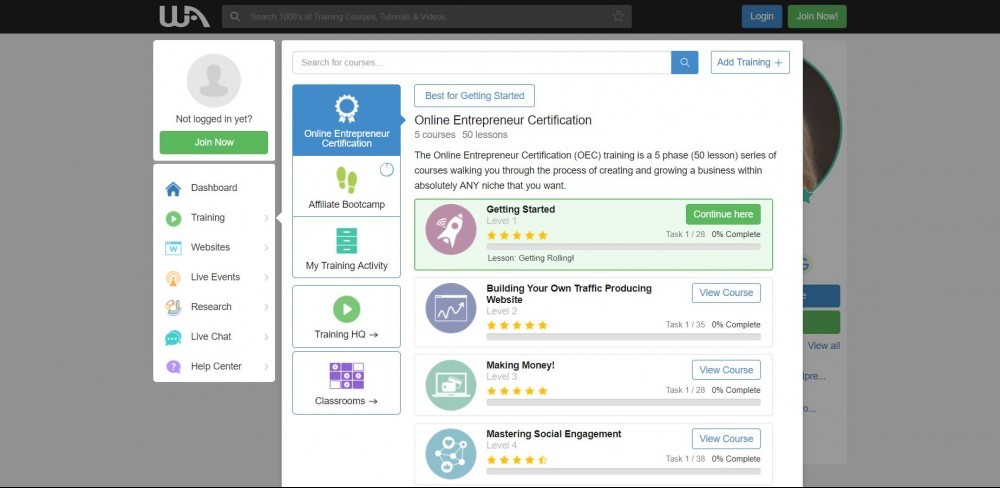The image size is (1000, 488).
Task: Click the Lesson: Getting Rolling! text
Action: pos(531,258)
